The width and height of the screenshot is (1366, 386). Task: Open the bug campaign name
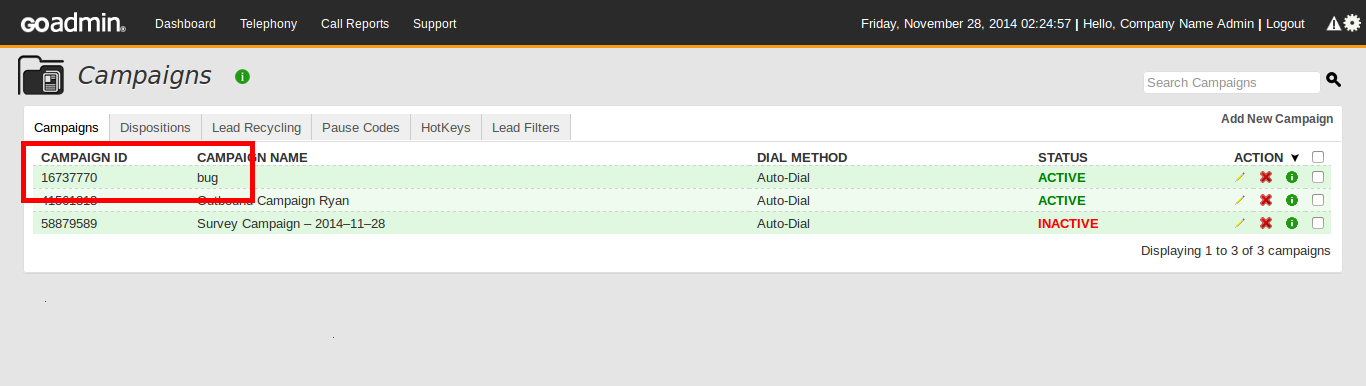(x=207, y=177)
